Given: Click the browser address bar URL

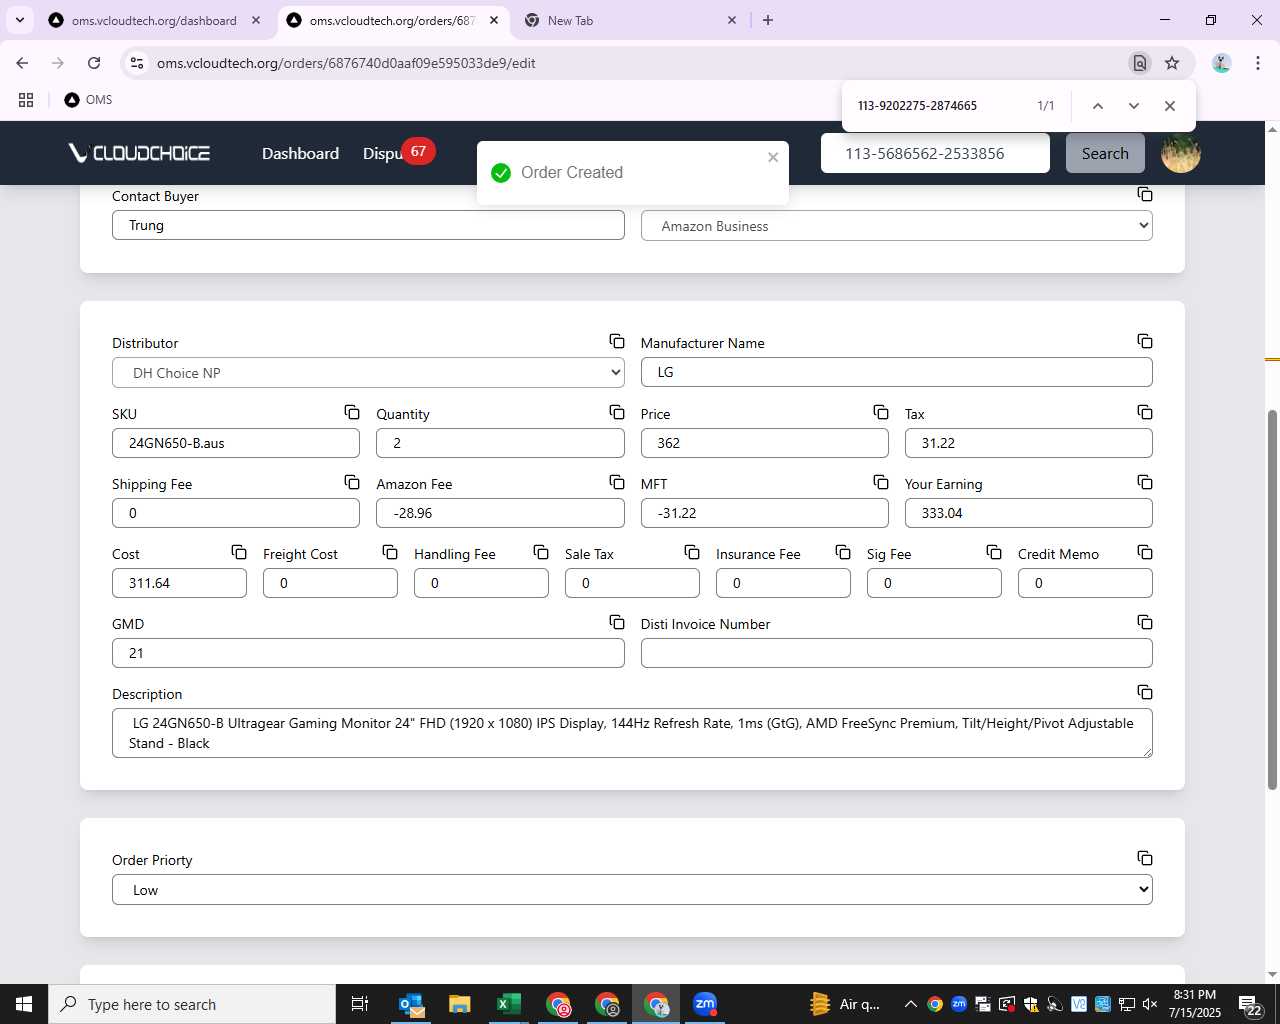Looking at the screenshot, I should click(346, 63).
